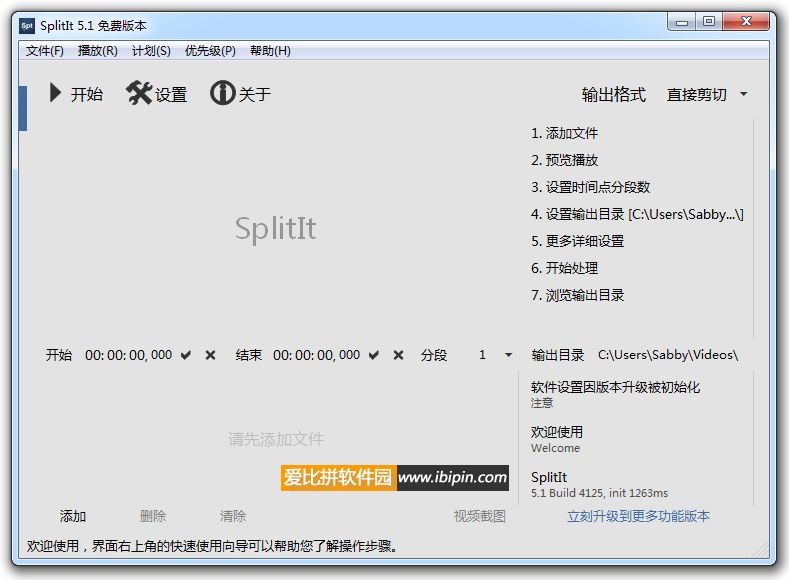Select wizard step 7. 浏览输出目录

click(x=577, y=295)
